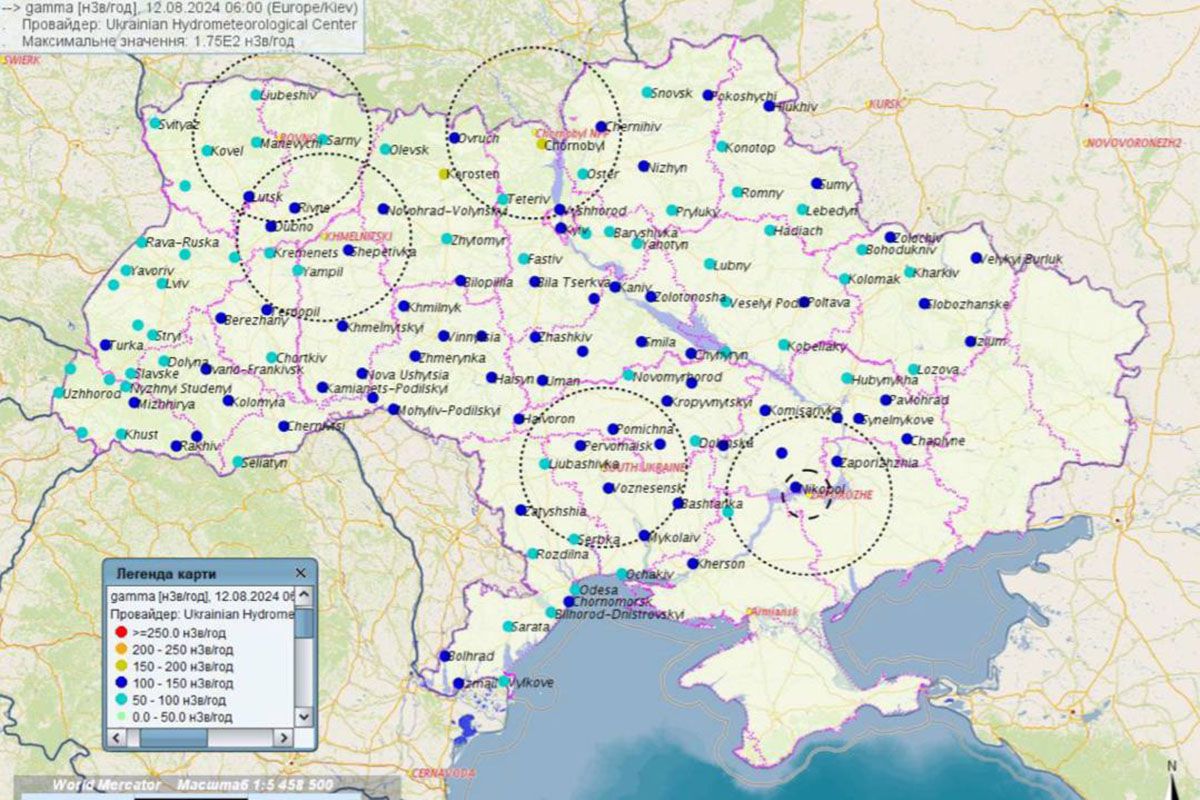
Task: Close the Легенда карти panel
Action: (x=301, y=573)
